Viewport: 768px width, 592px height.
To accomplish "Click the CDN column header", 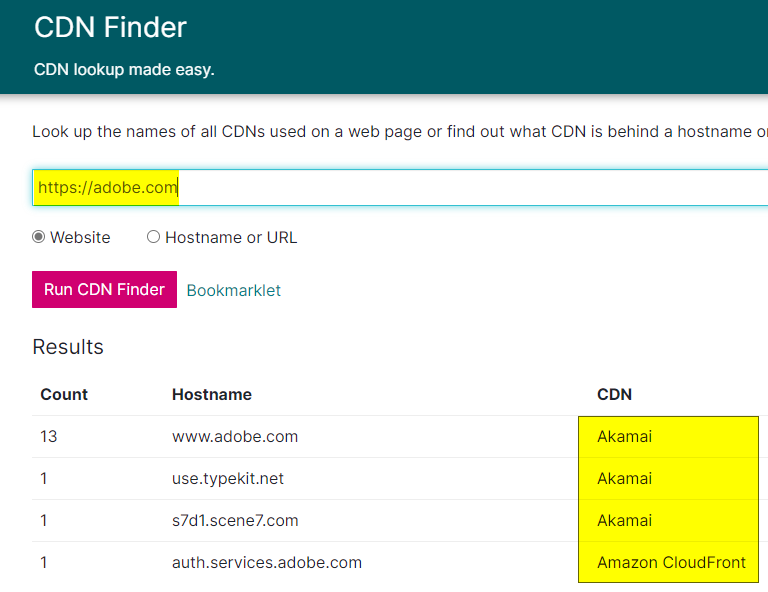I will (614, 394).
